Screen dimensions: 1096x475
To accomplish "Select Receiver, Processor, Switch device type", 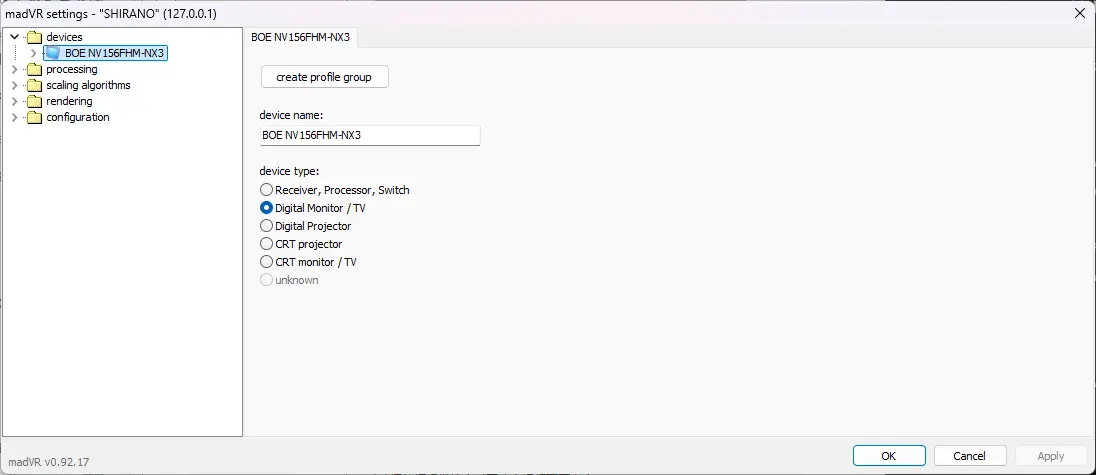I will click(266, 190).
